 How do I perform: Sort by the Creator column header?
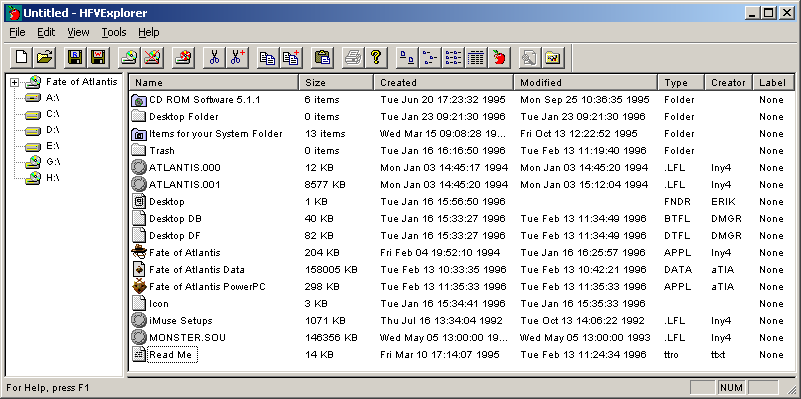coord(728,82)
